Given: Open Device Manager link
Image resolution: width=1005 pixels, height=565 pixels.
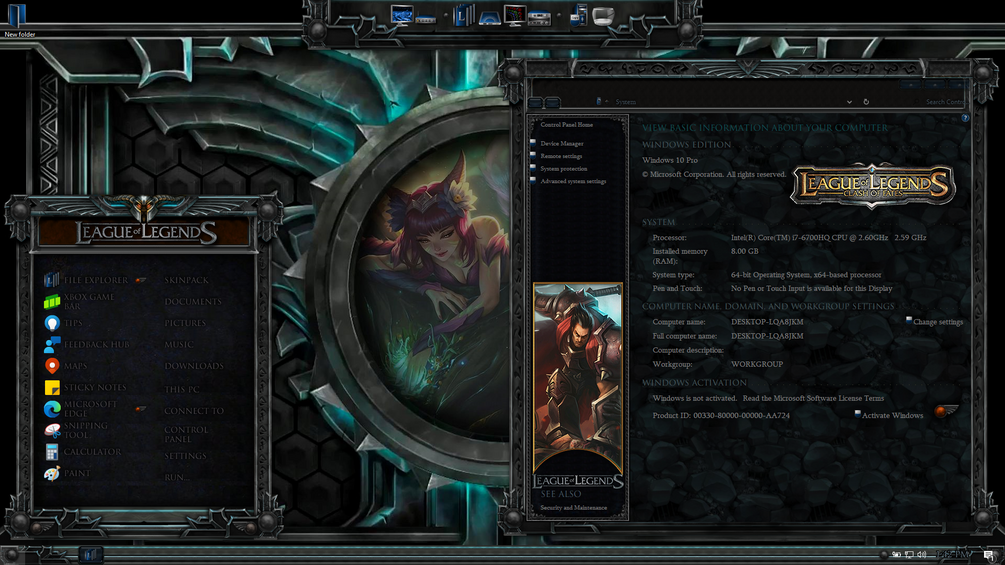Looking at the screenshot, I should tap(561, 143).
